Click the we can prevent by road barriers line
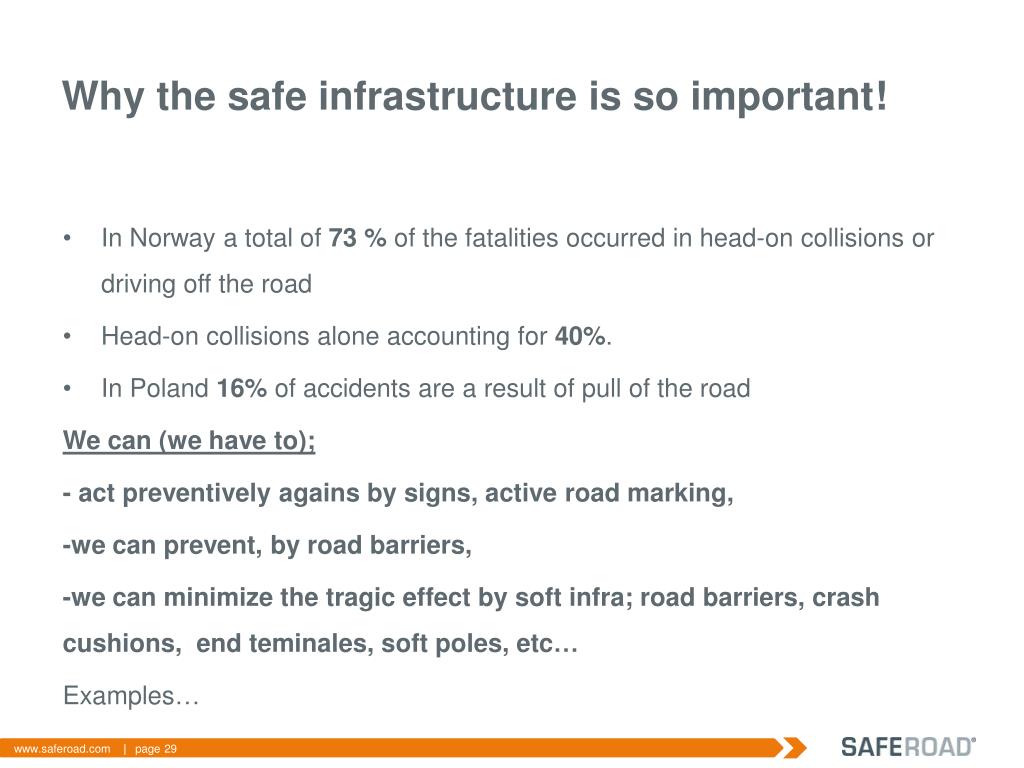The height and width of the screenshot is (768, 1024). [x=266, y=545]
